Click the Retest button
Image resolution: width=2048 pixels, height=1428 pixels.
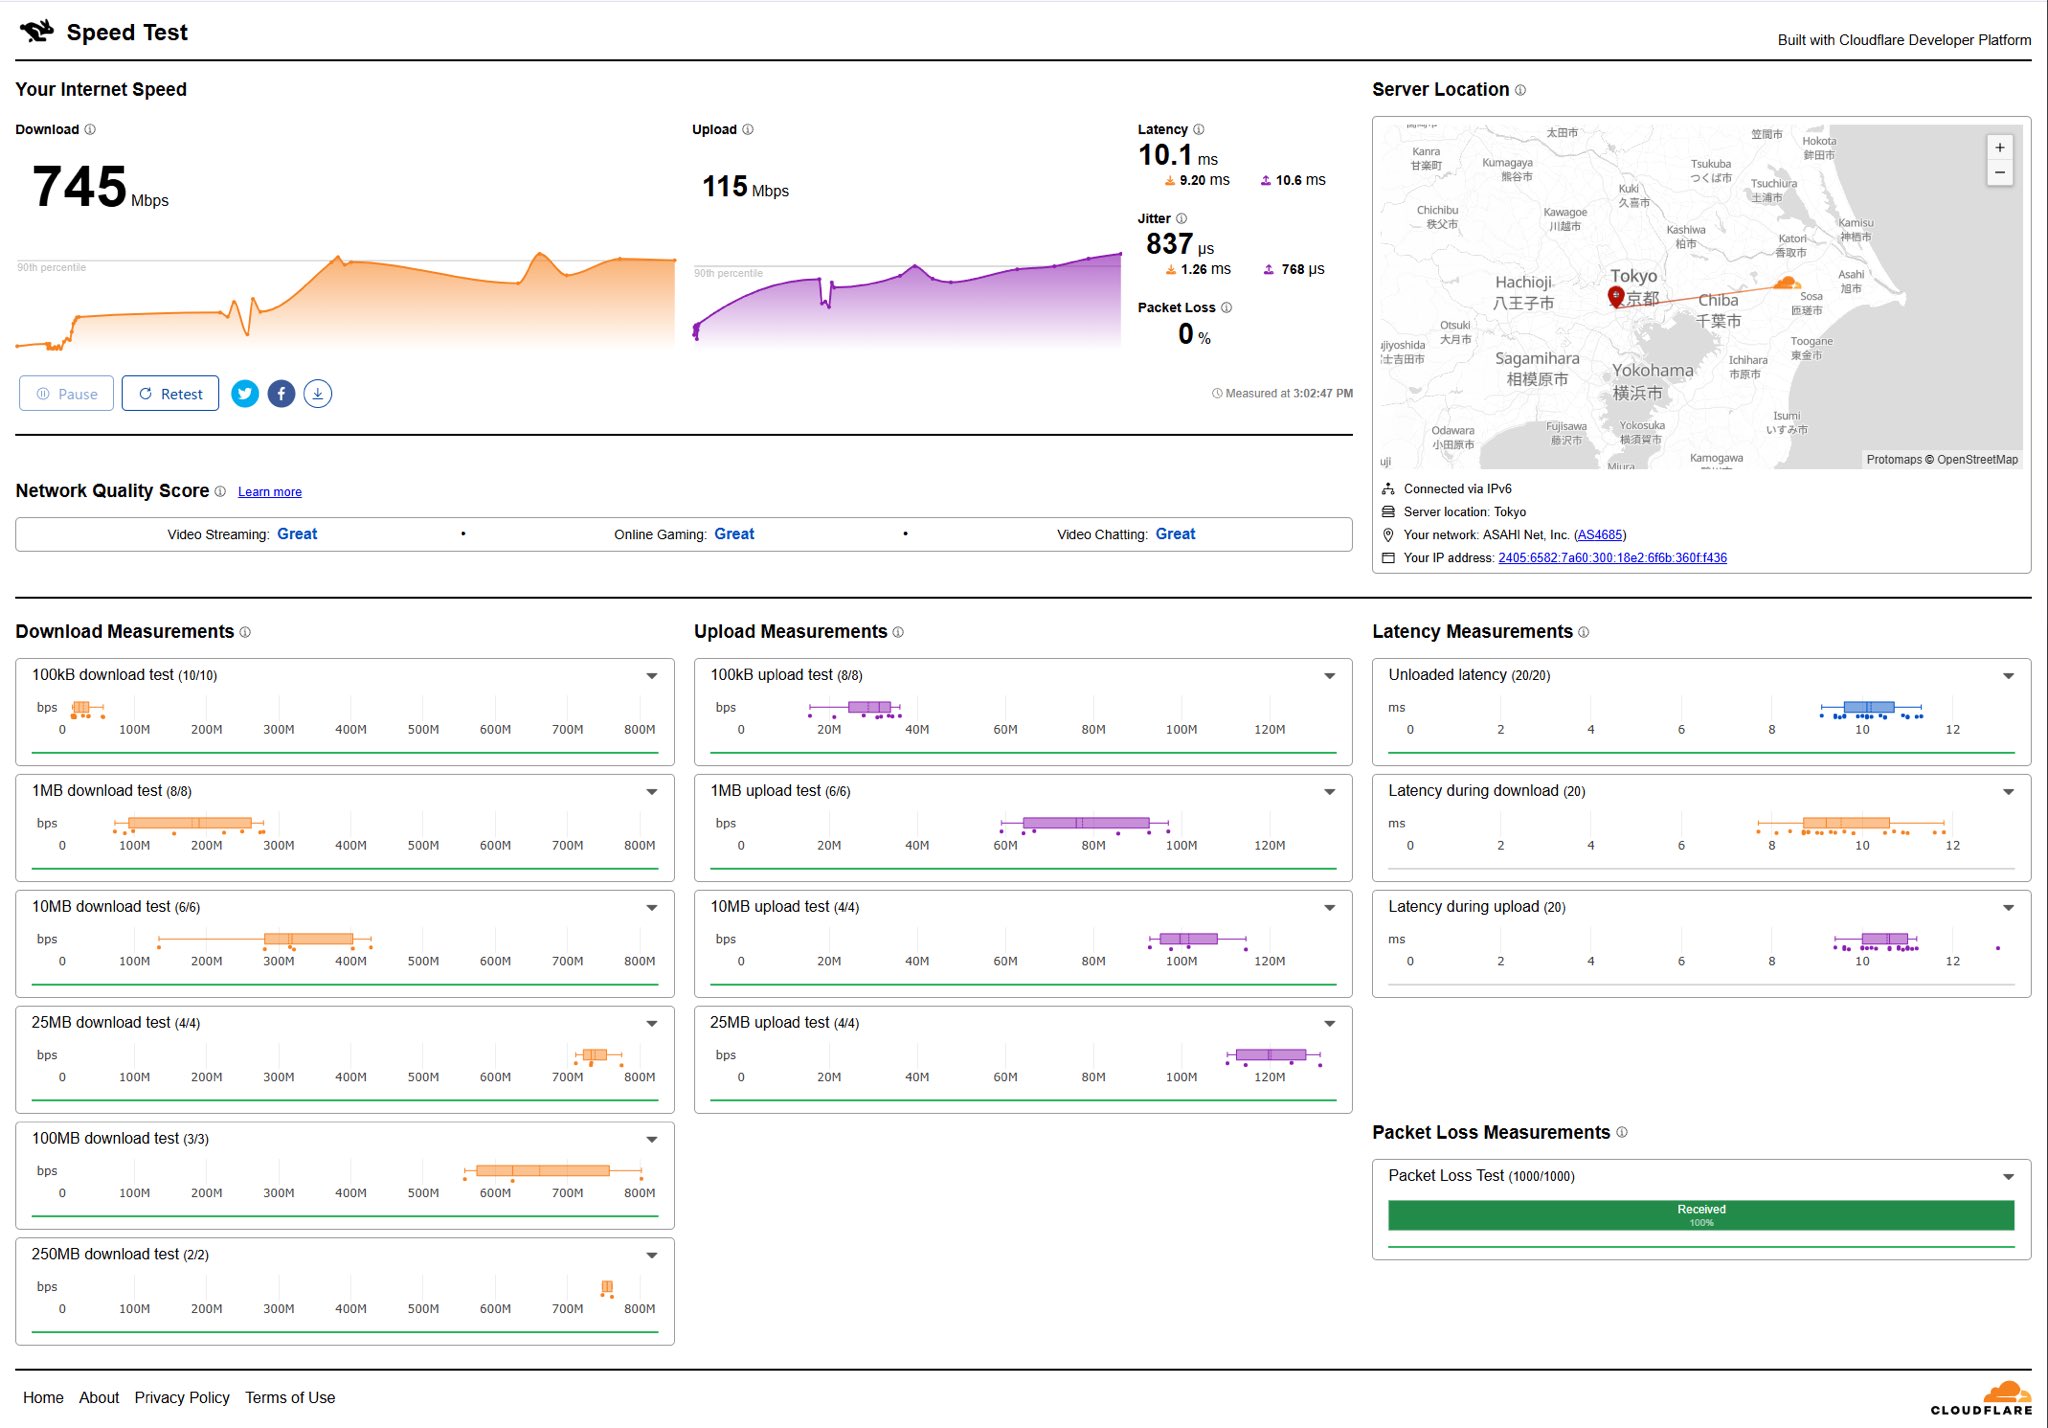click(x=170, y=394)
